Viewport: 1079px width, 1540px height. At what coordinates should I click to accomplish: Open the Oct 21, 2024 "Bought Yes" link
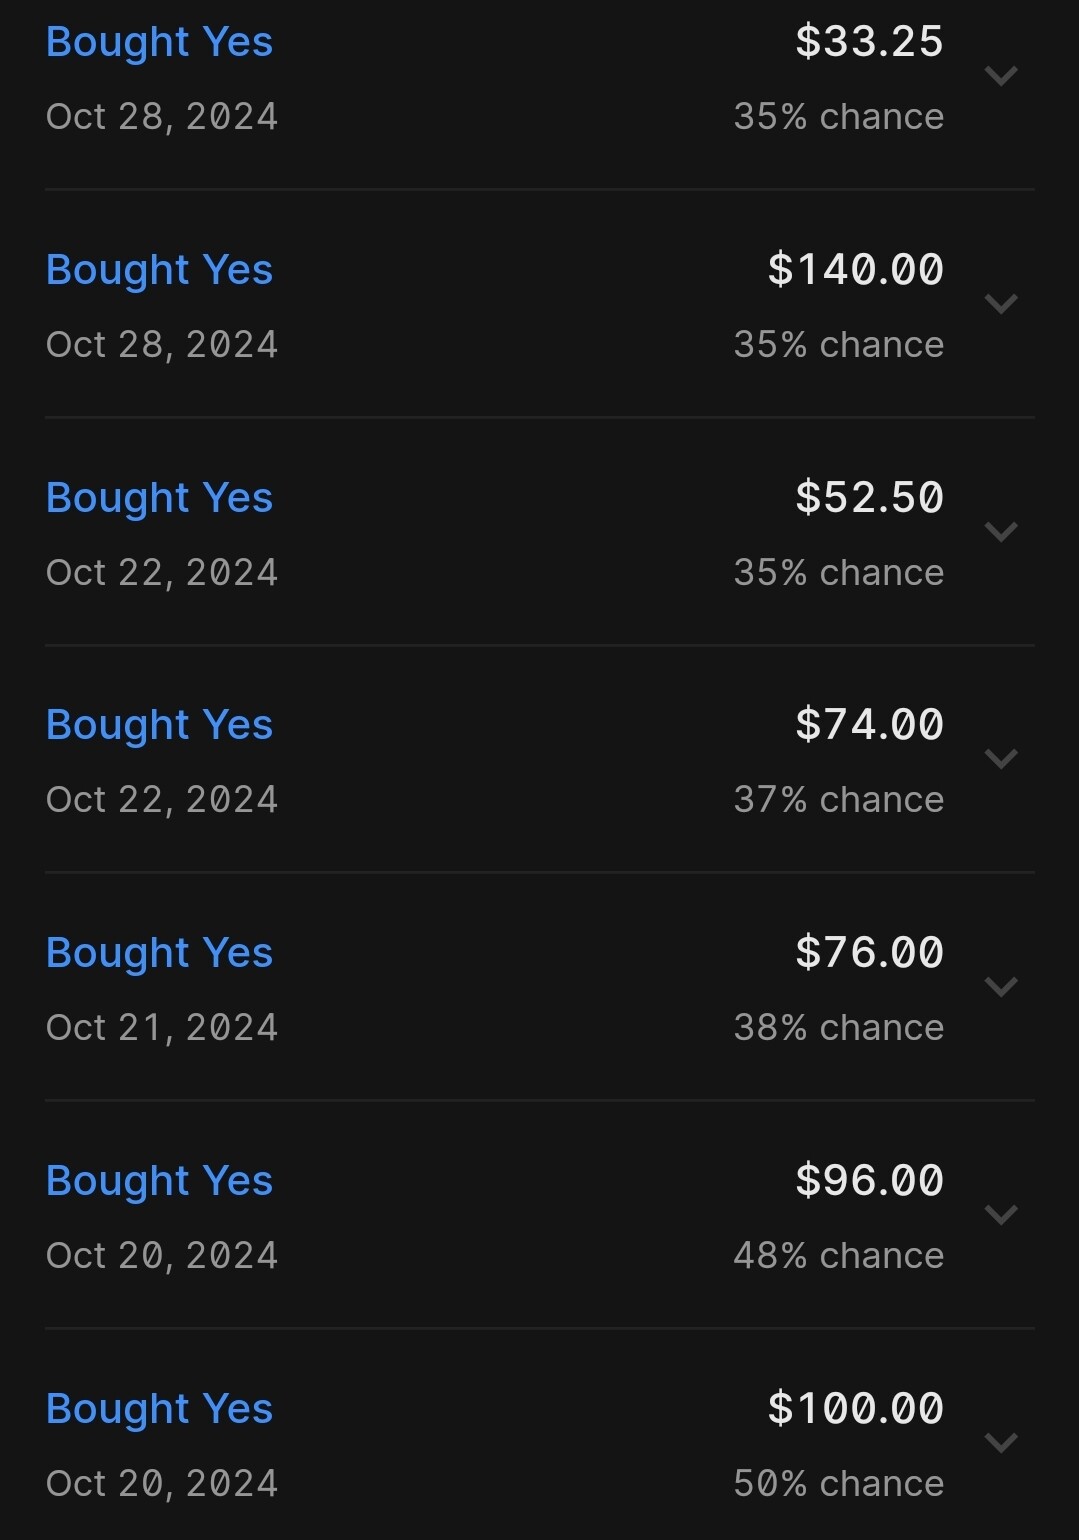[159, 953]
